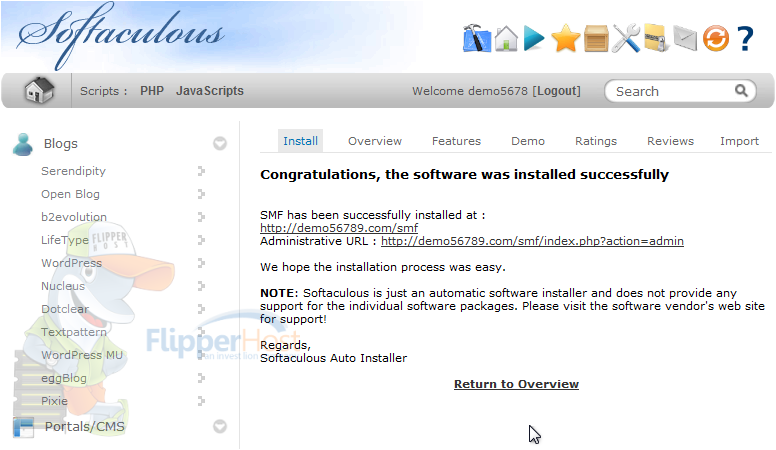Click the arrow icon beside eggBlog
The image size is (776, 450).
tap(201, 378)
